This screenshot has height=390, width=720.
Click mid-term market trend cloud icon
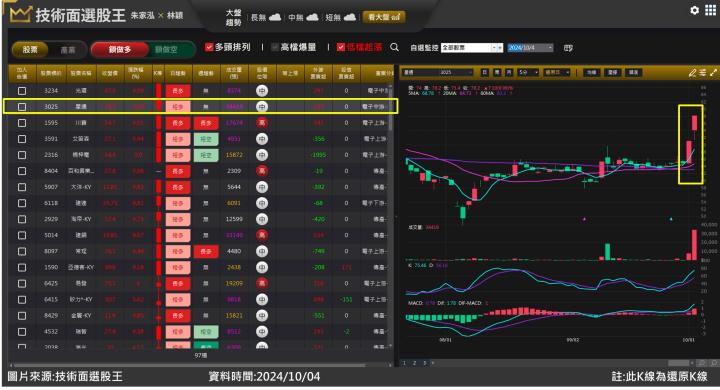pyautogui.click(x=312, y=17)
